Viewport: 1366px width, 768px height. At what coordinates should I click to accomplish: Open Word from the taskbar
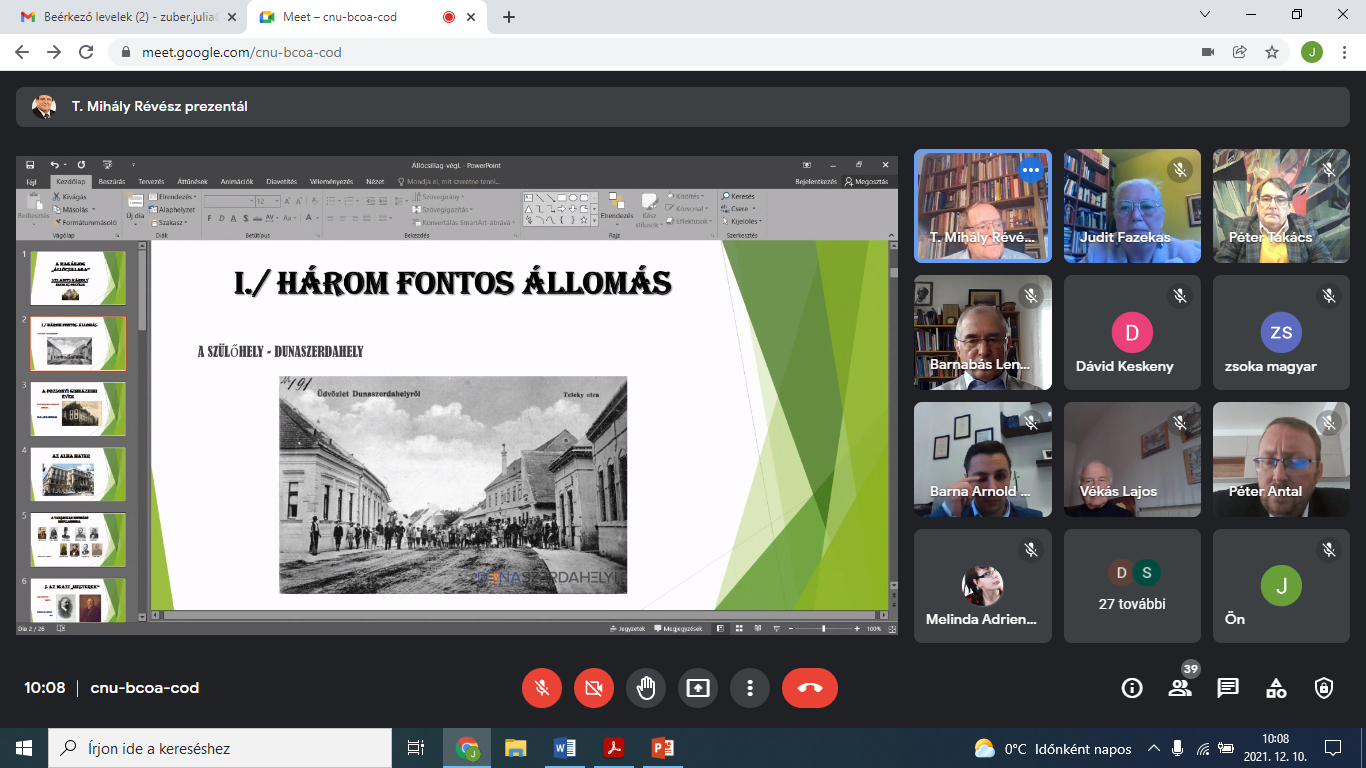coord(564,748)
